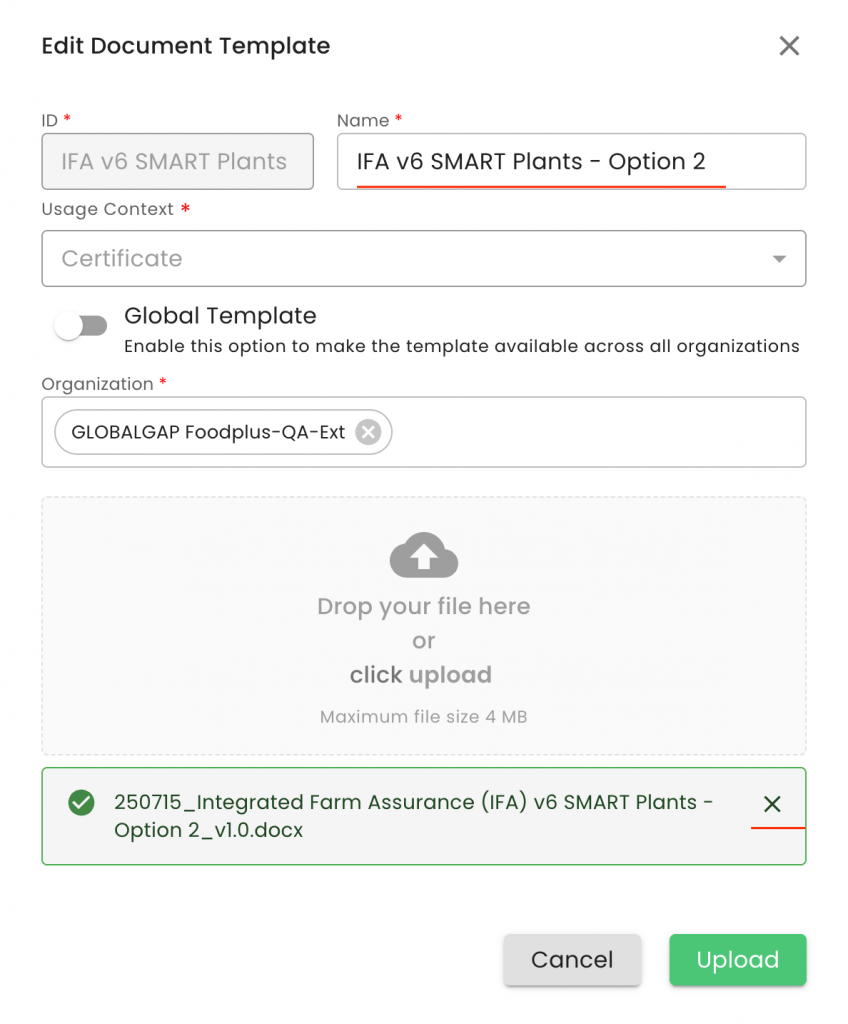Click the Global Template label
The image size is (848, 1024).
tap(220, 316)
